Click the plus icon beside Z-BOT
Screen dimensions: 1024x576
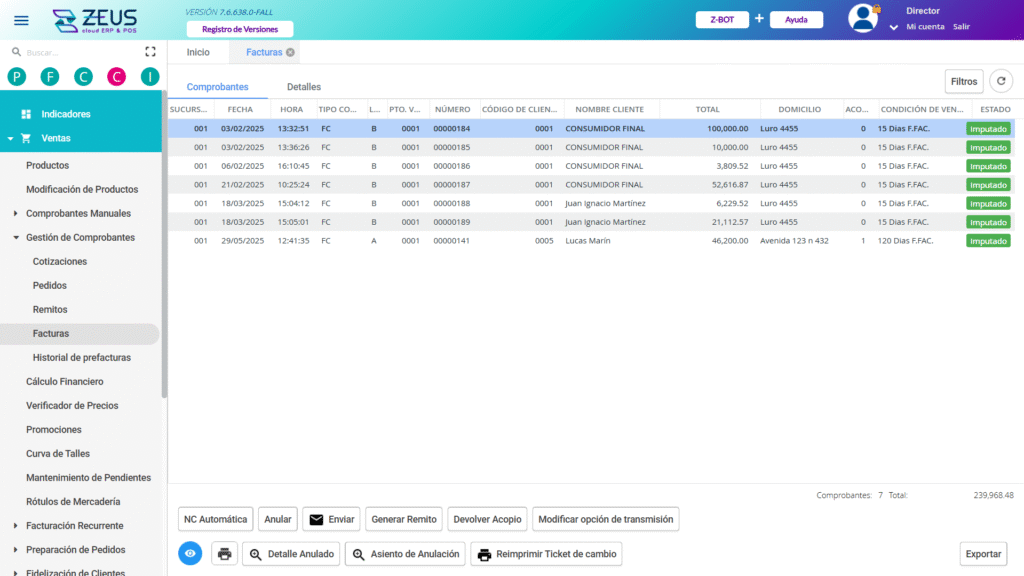pos(759,19)
